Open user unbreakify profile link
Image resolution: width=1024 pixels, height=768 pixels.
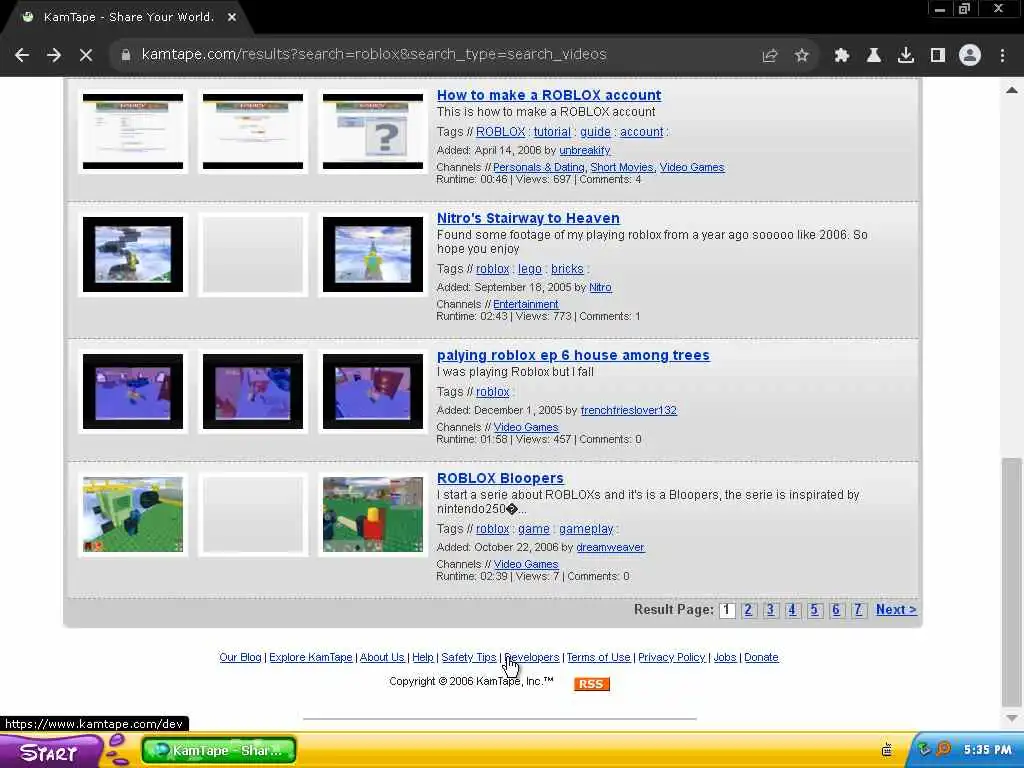coord(584,150)
